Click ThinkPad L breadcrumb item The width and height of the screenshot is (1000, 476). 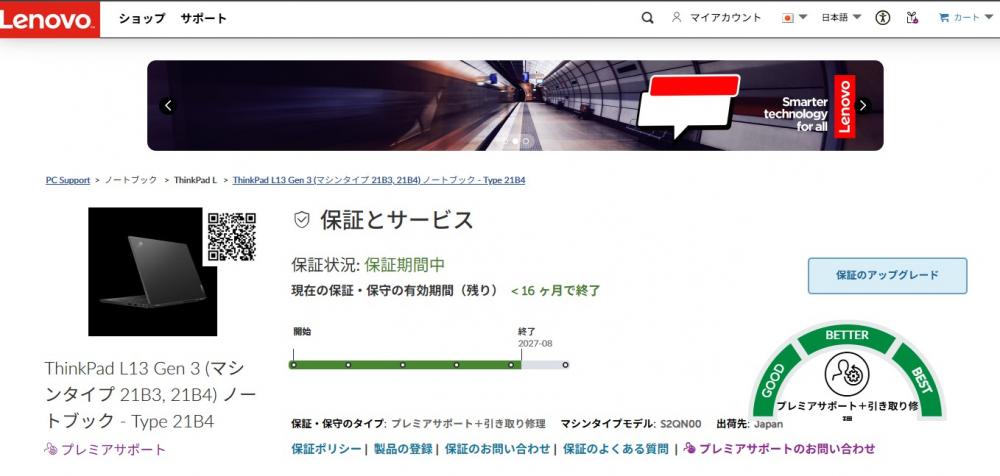195,181
